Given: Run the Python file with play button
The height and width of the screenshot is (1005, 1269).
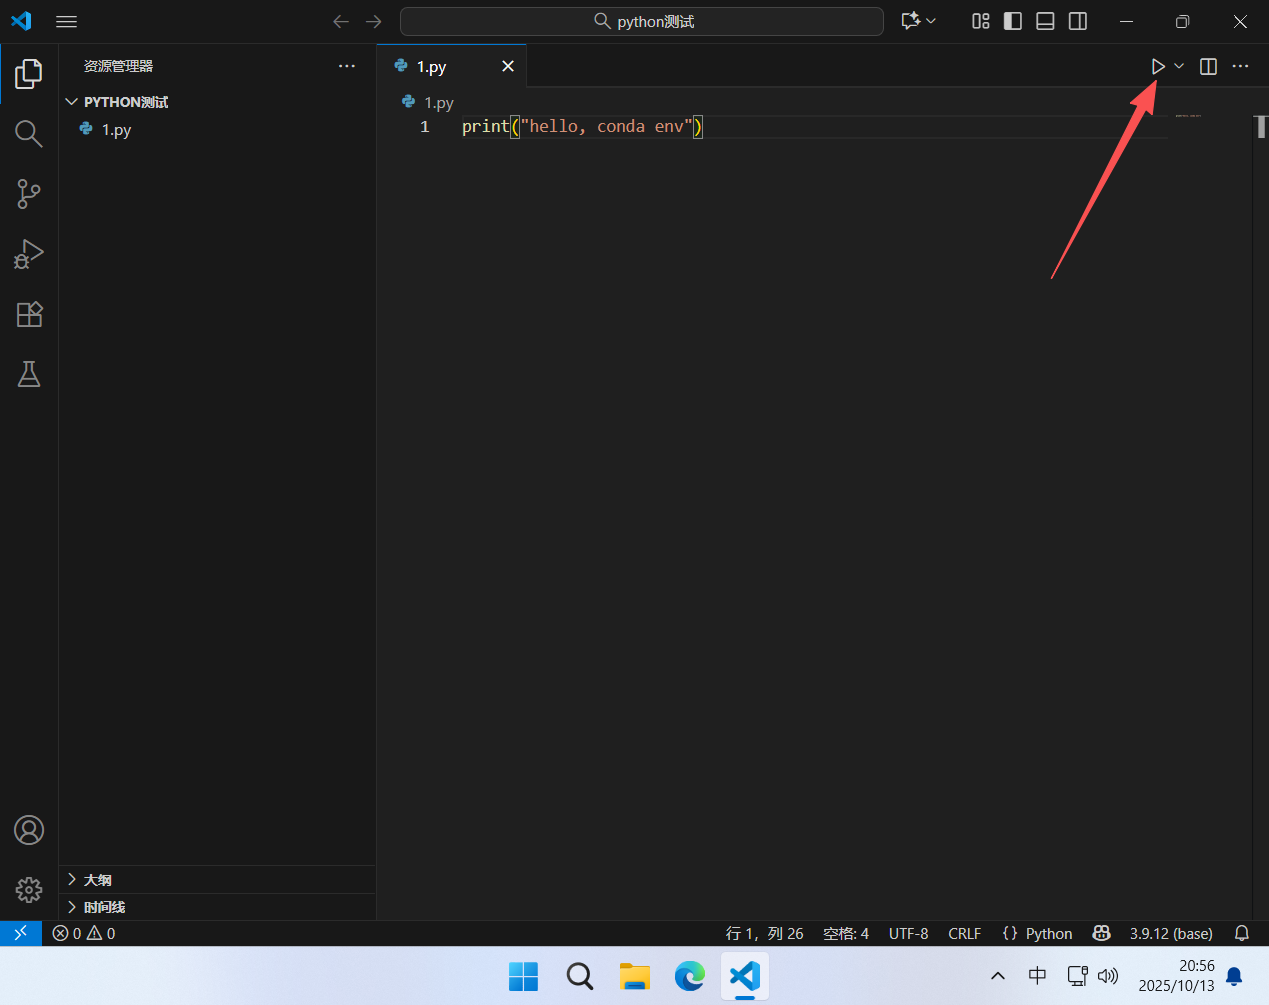Looking at the screenshot, I should click(1158, 66).
